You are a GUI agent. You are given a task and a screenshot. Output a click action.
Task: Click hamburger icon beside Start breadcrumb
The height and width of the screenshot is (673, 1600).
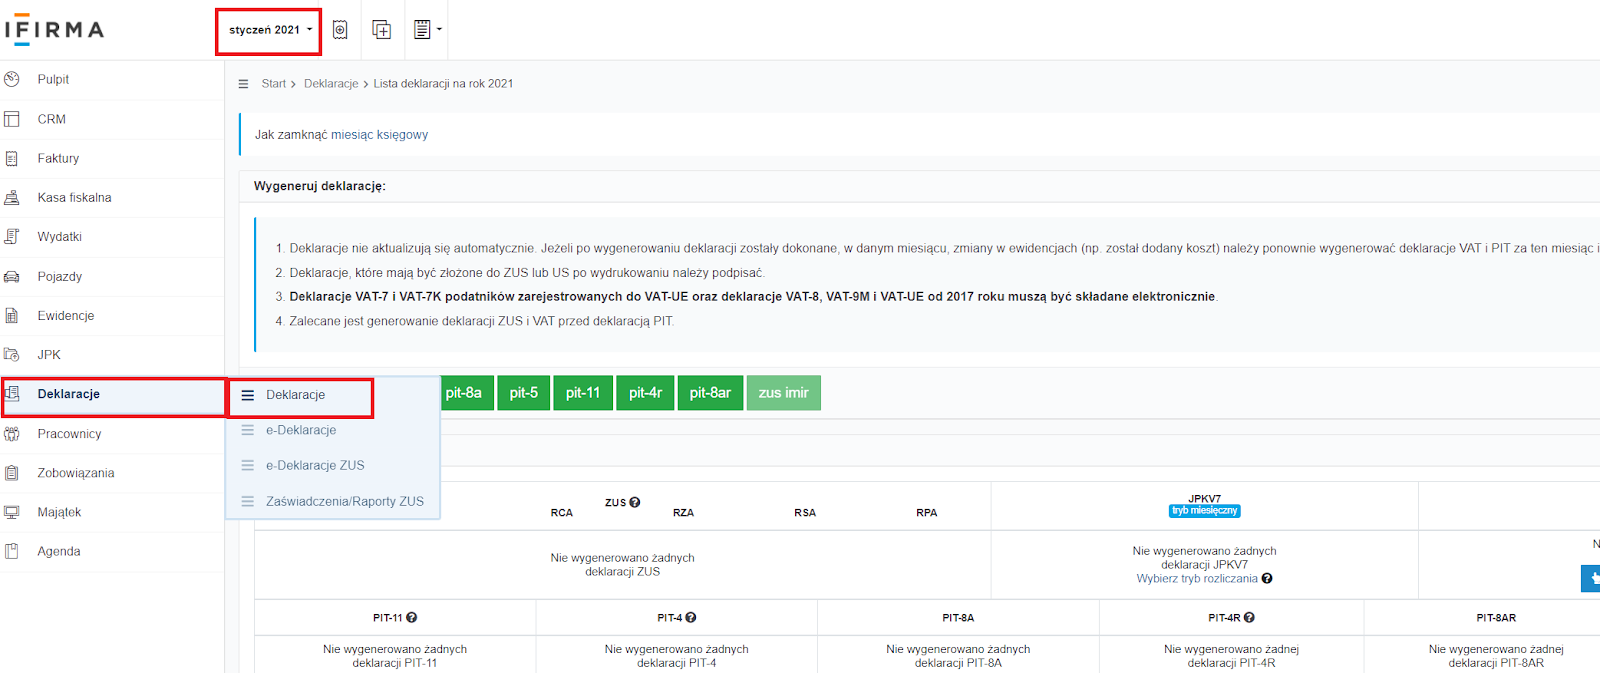tap(243, 84)
